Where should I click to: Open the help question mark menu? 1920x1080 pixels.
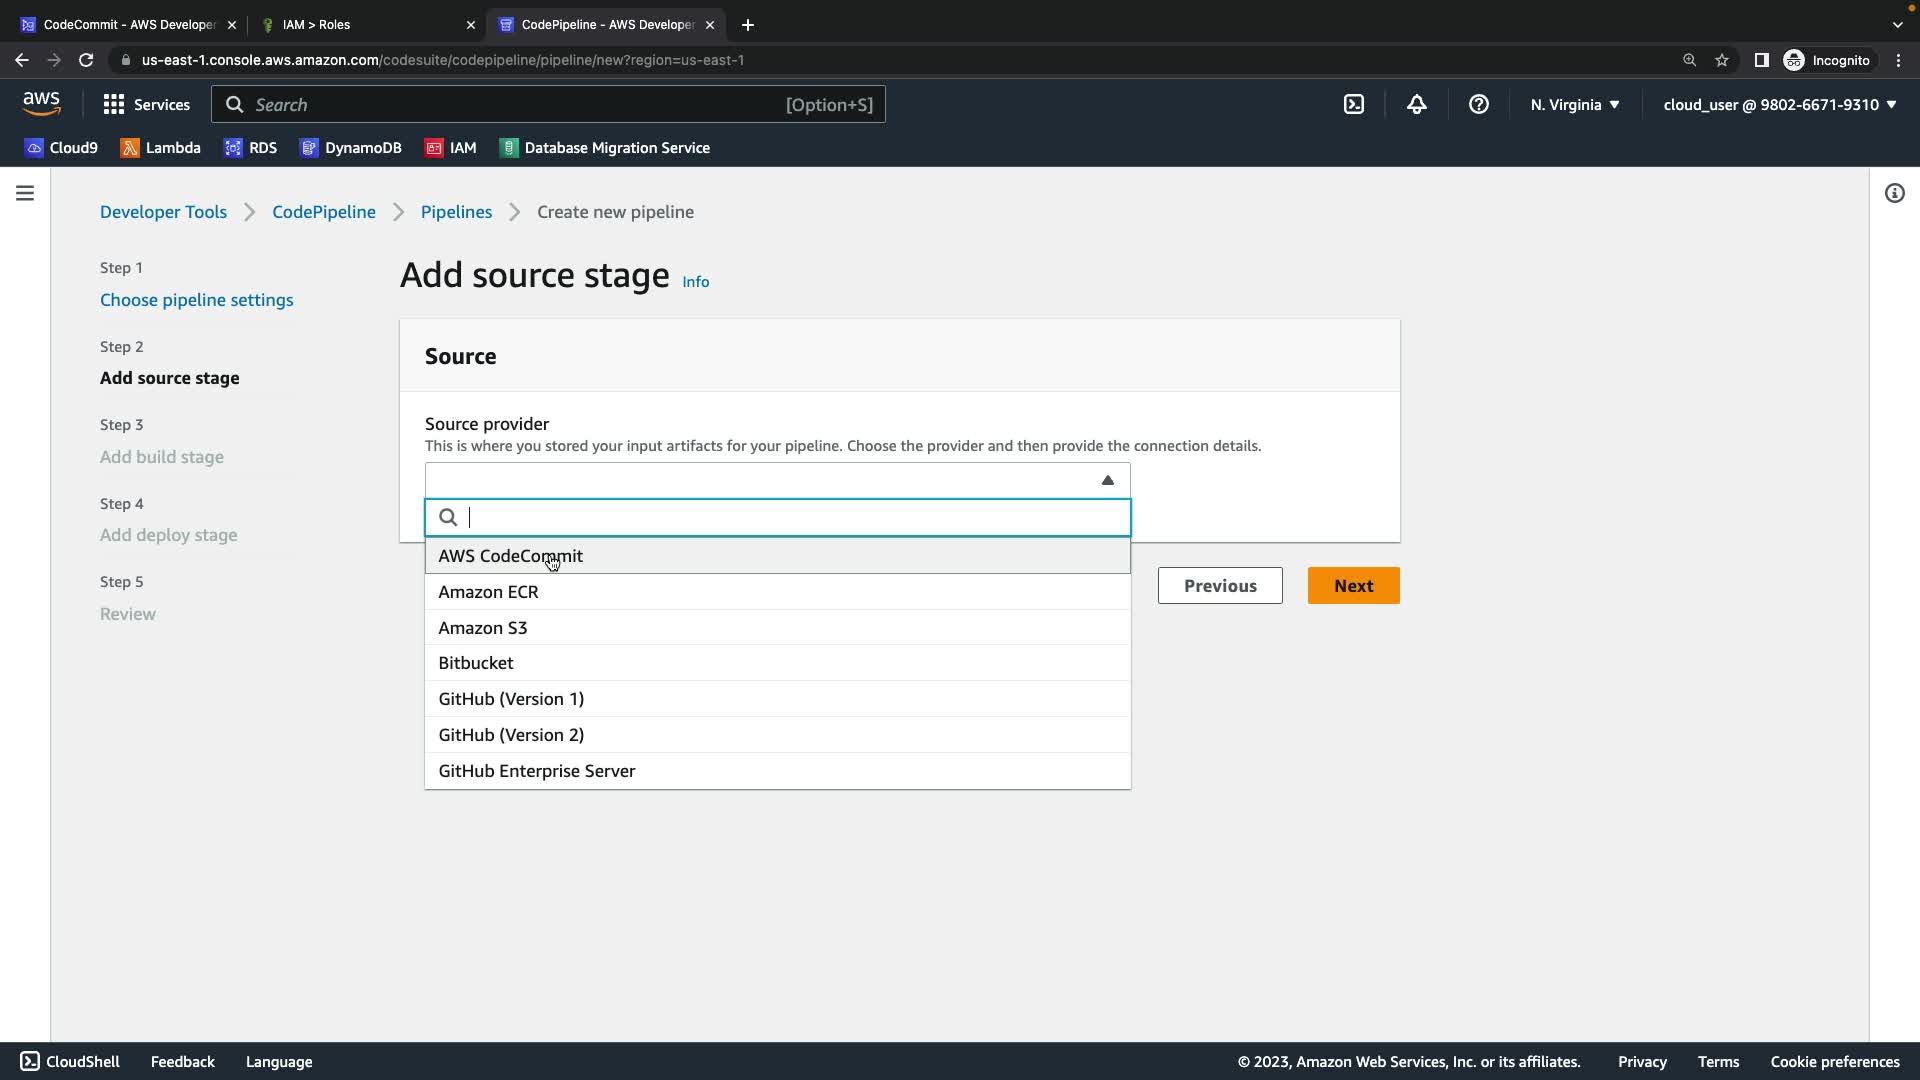pyautogui.click(x=1478, y=104)
